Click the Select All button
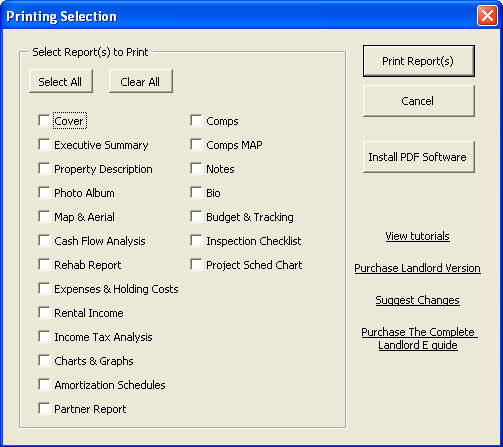 [x=60, y=81]
